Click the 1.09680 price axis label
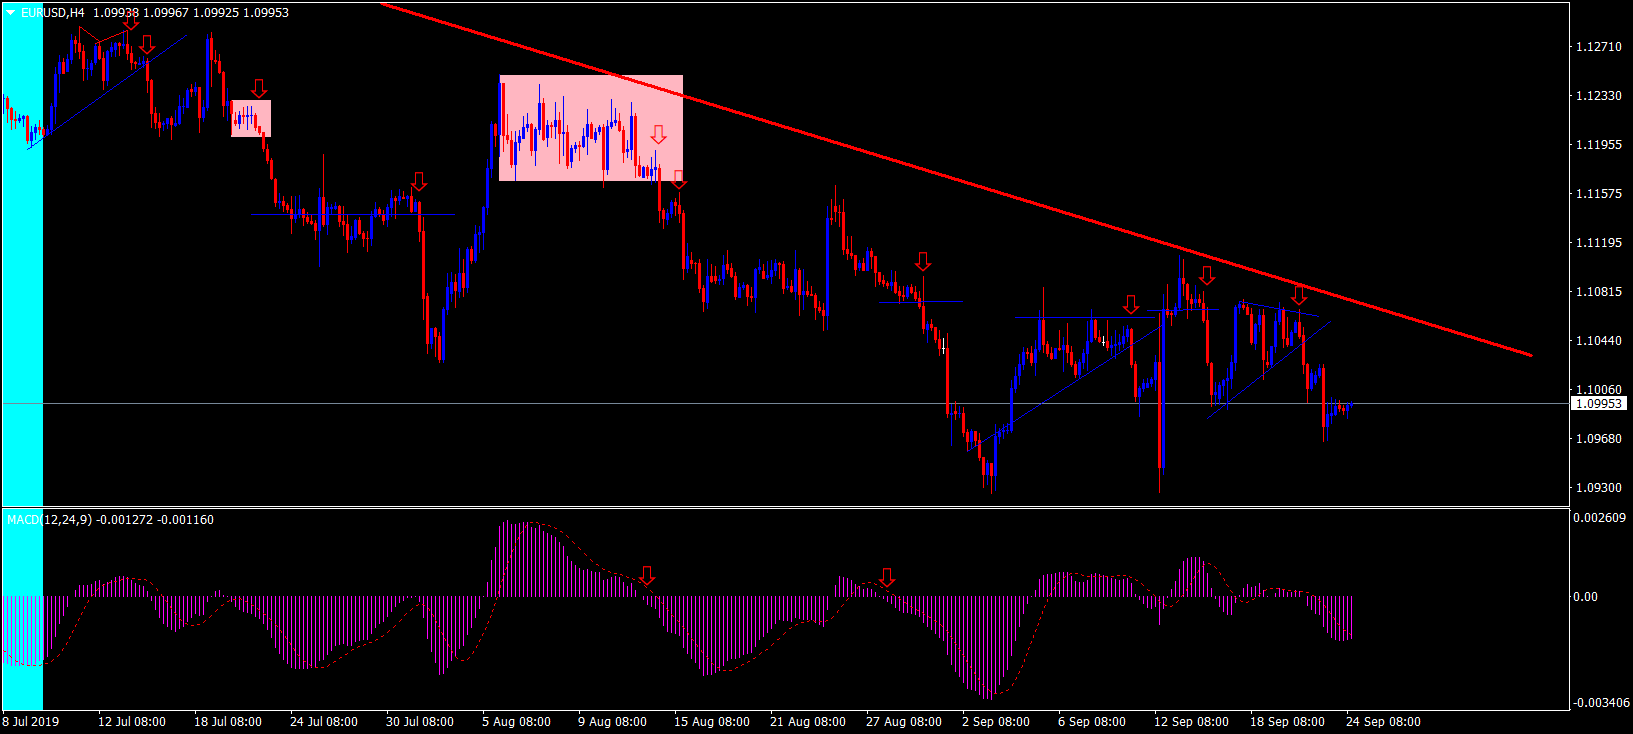Viewport: 1633px width, 734px height. pyautogui.click(x=1598, y=439)
